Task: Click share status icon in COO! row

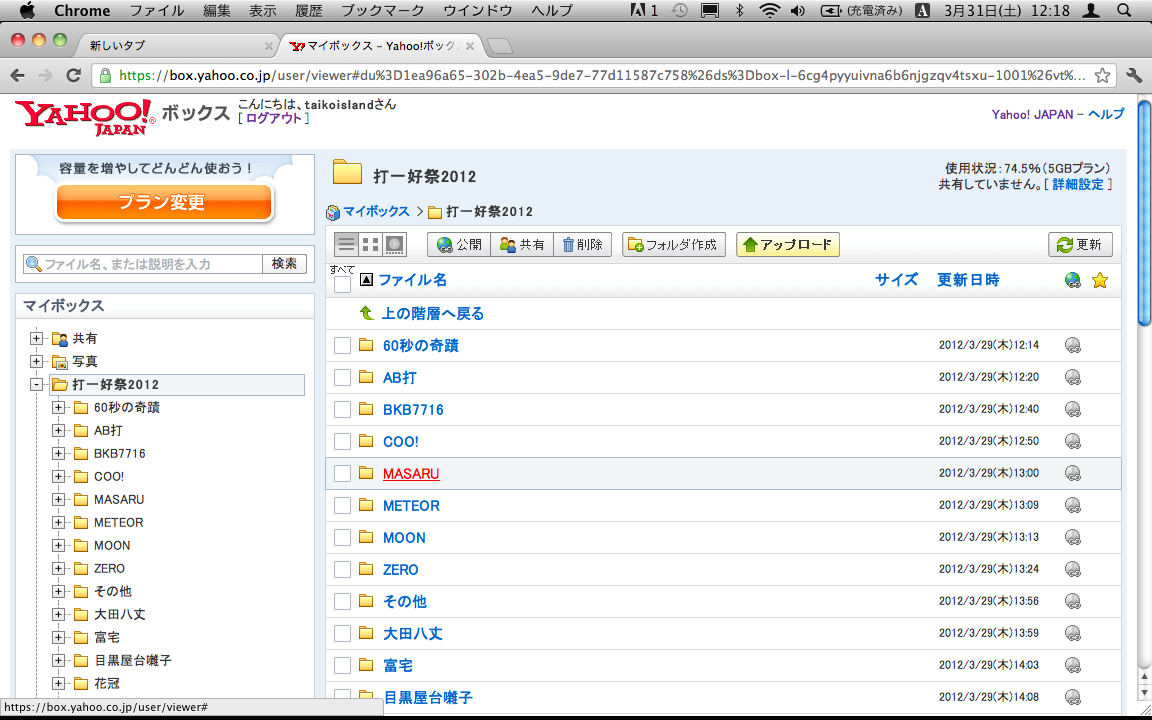Action: click(x=1073, y=442)
